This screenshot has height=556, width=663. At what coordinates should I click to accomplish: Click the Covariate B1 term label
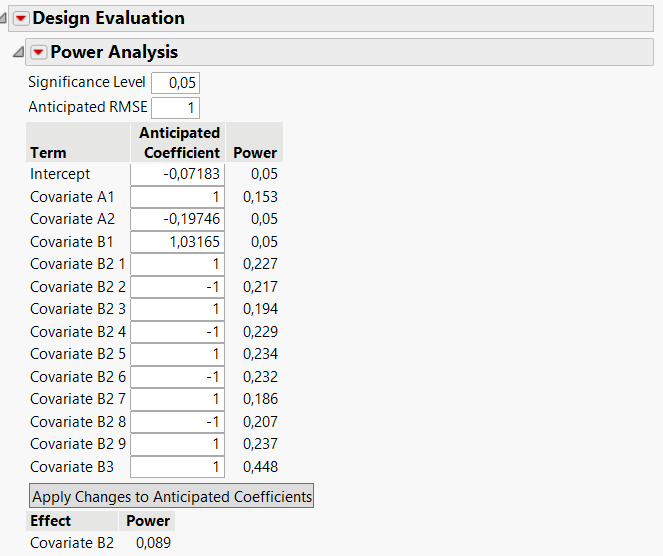(72, 242)
